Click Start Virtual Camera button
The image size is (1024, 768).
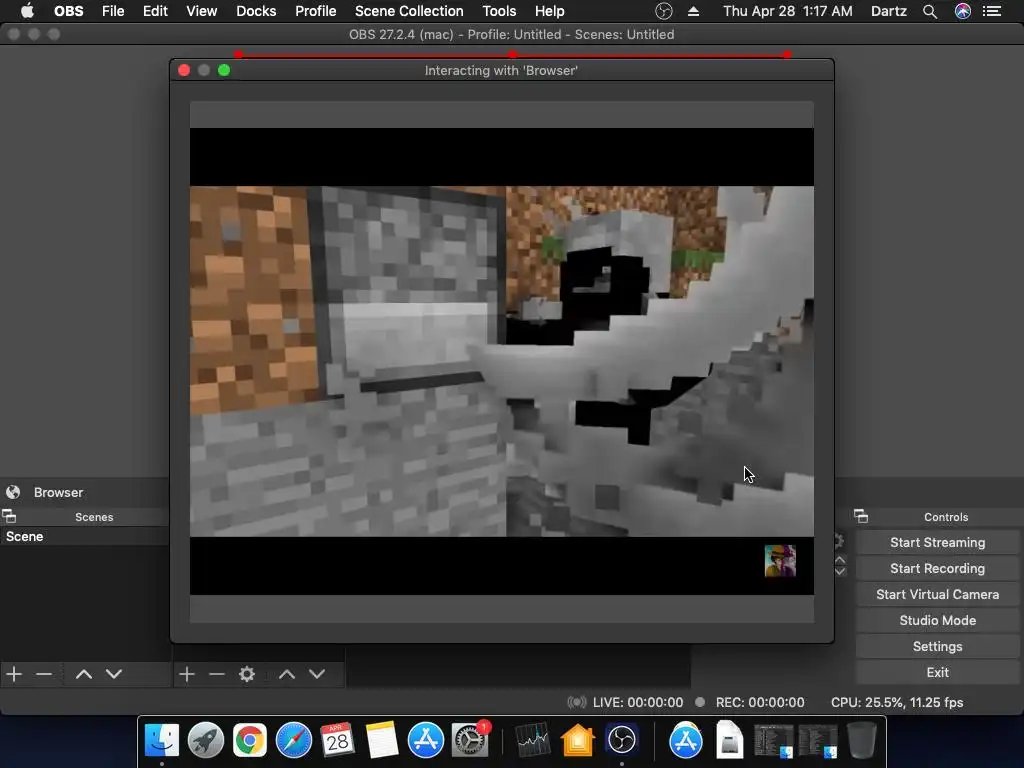[937, 594]
